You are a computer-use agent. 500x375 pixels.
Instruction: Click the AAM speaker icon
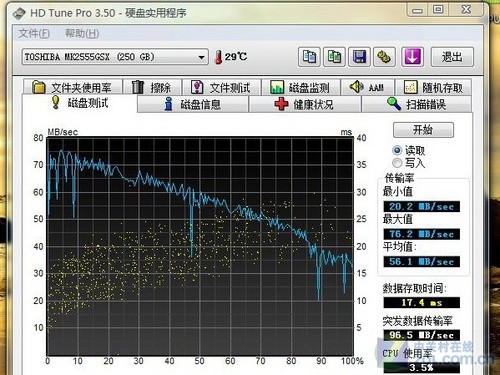pos(356,87)
